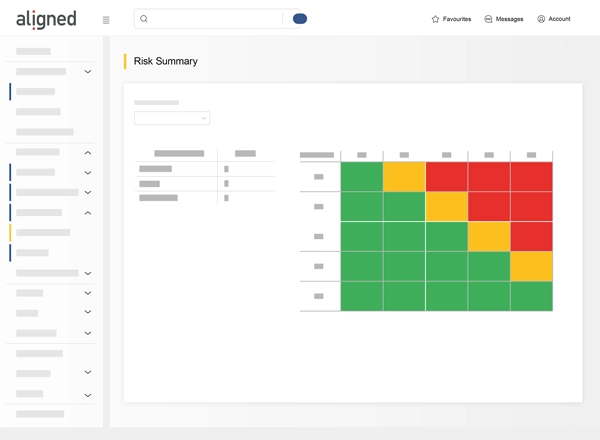
Task: Open Account profile icon
Action: coord(541,19)
